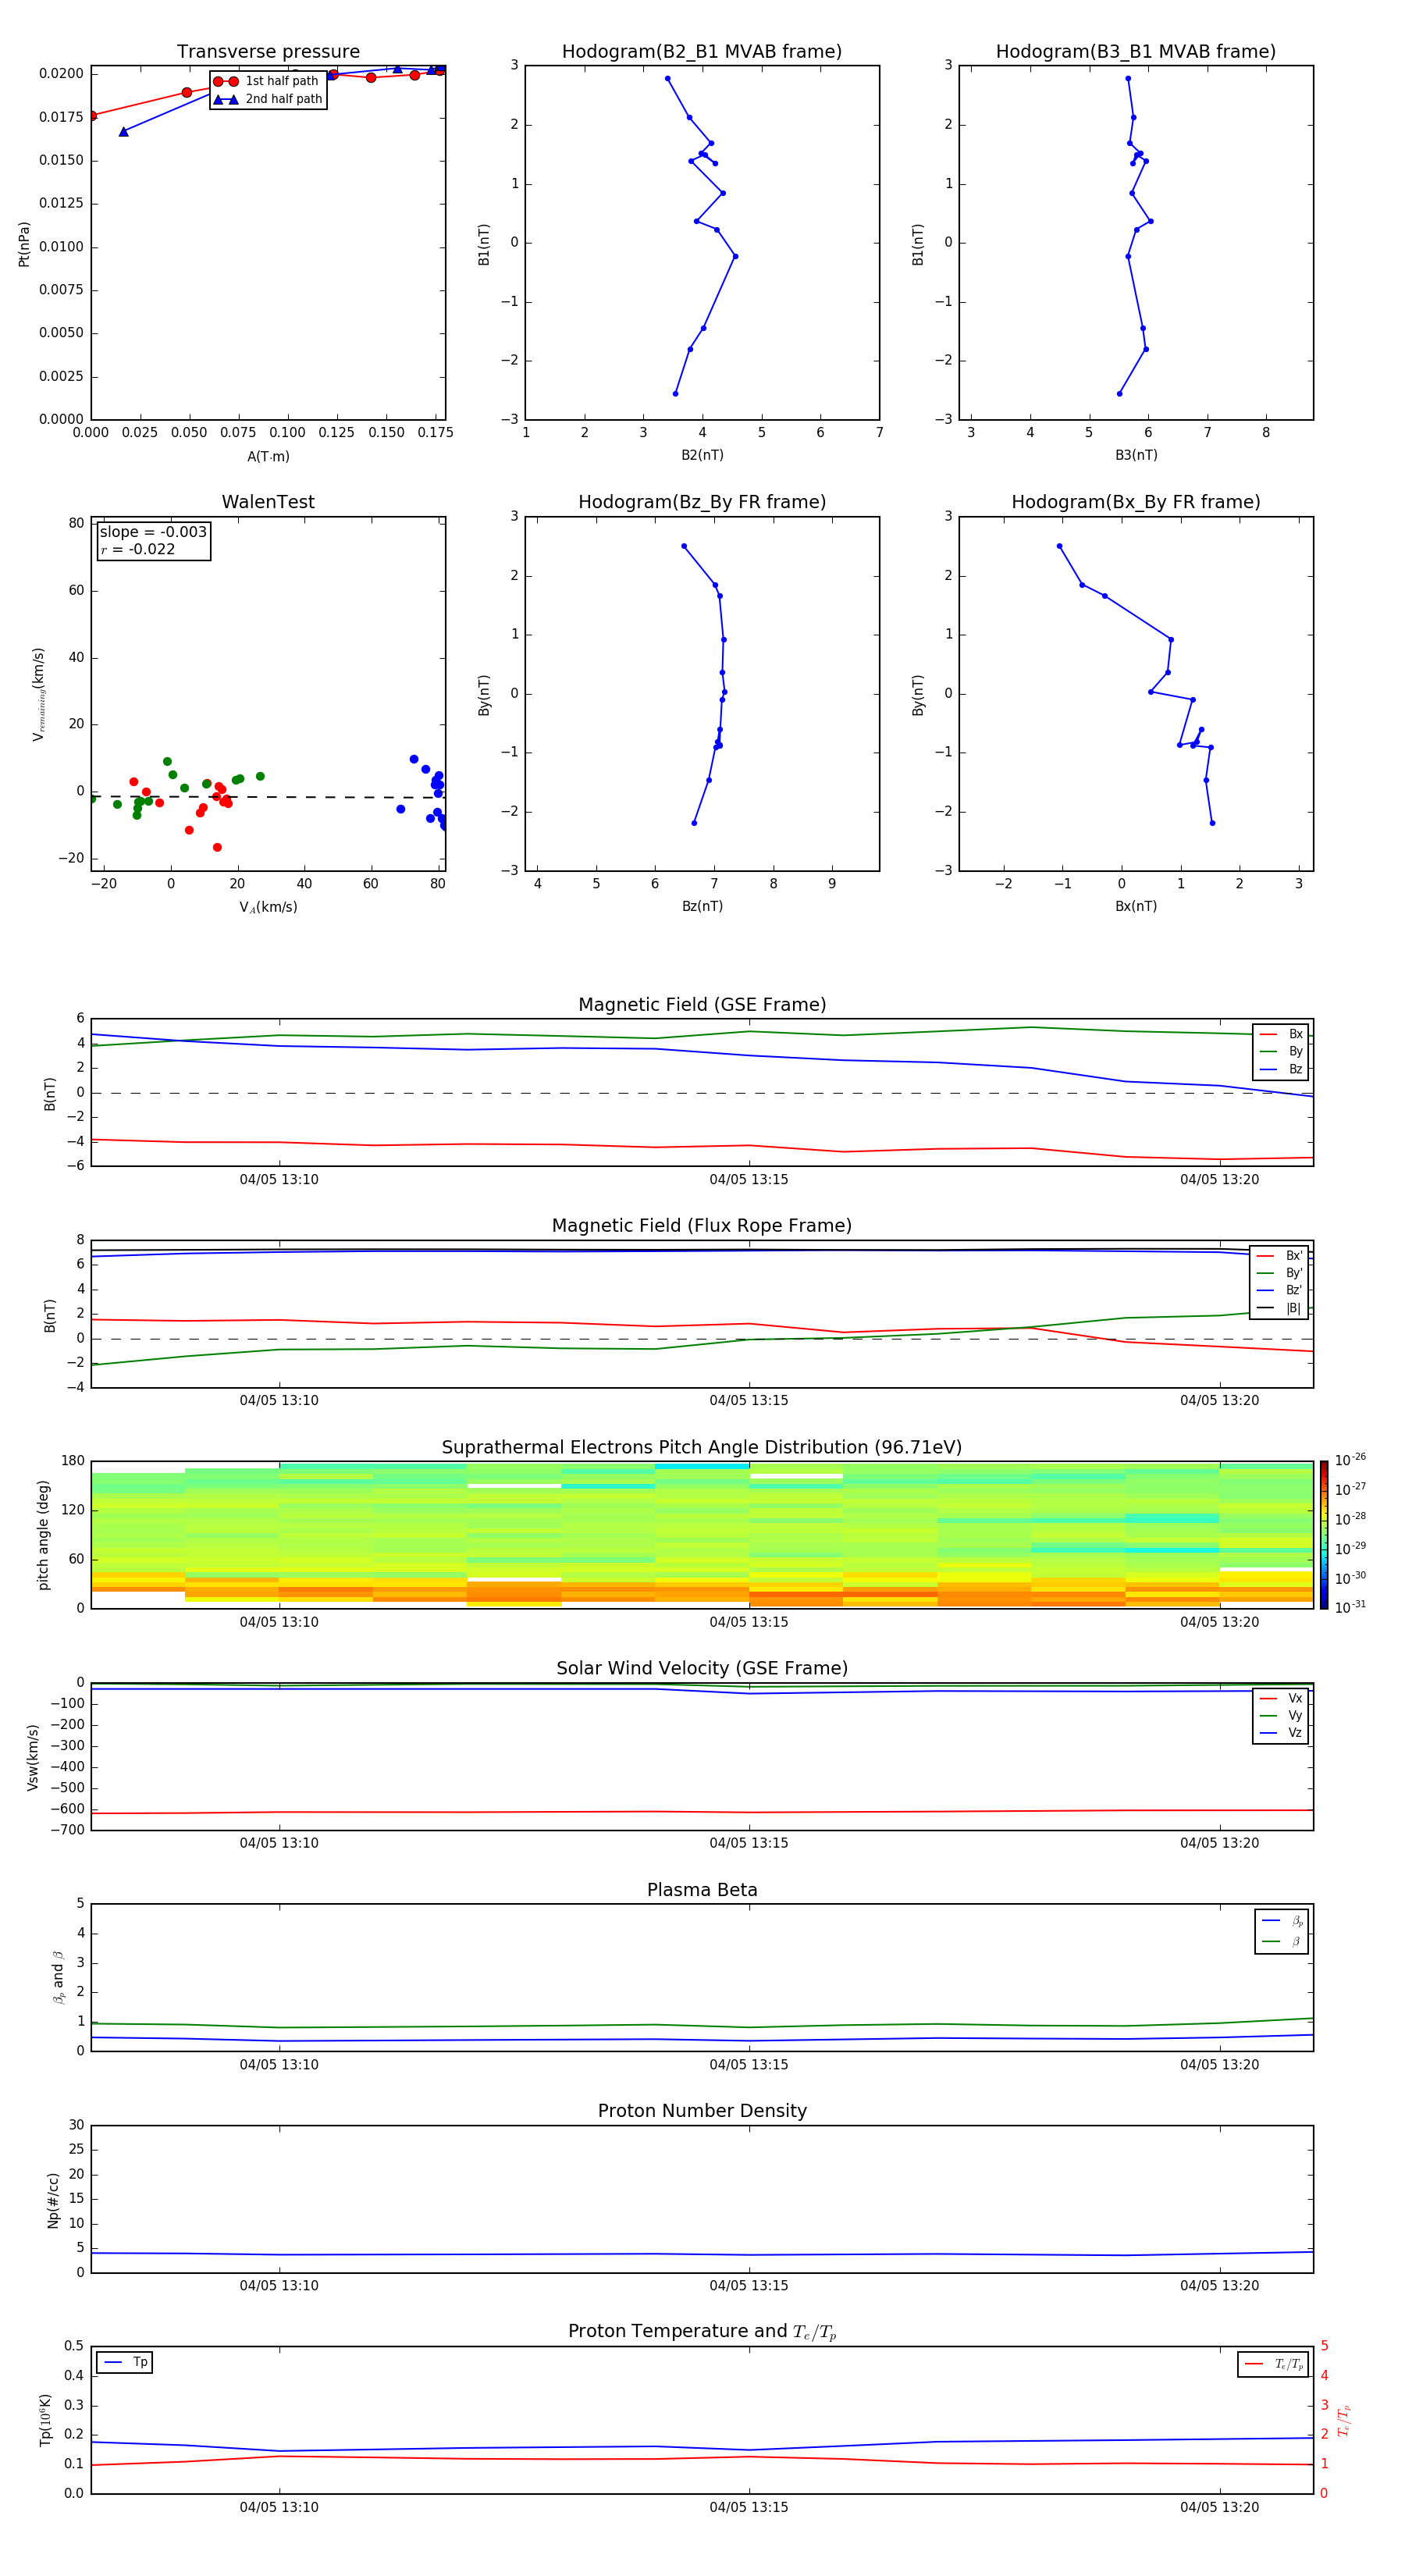The height and width of the screenshot is (2576, 1405).
Task: Click the WalenTest 'V_A(km/s)' x-axis label
Action: pyautogui.click(x=268, y=907)
